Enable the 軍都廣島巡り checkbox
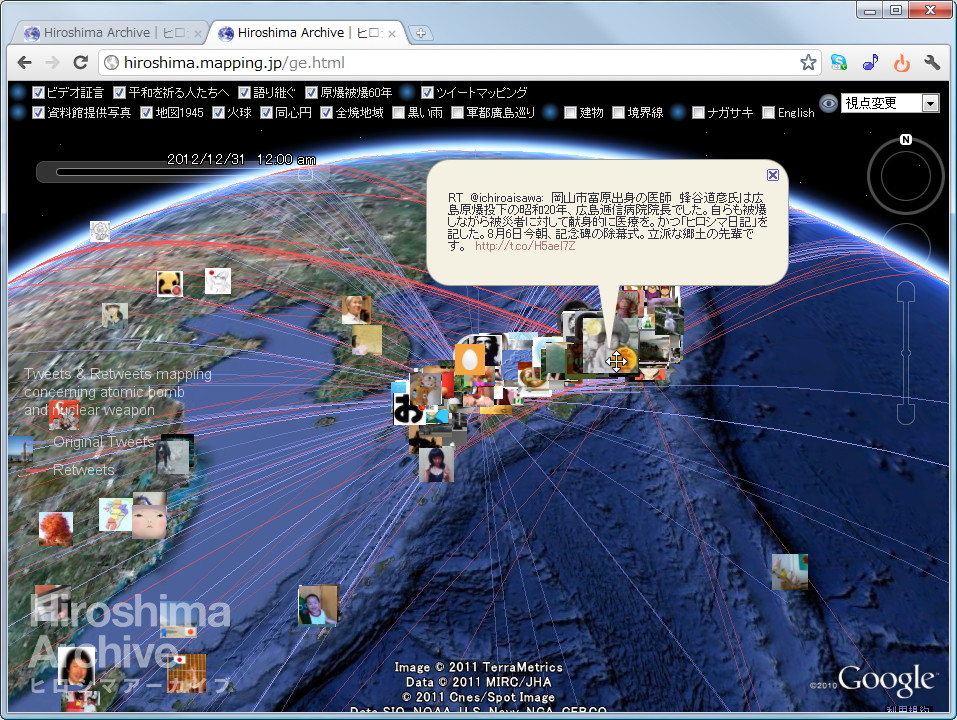Image resolution: width=957 pixels, height=720 pixels. 457,113
